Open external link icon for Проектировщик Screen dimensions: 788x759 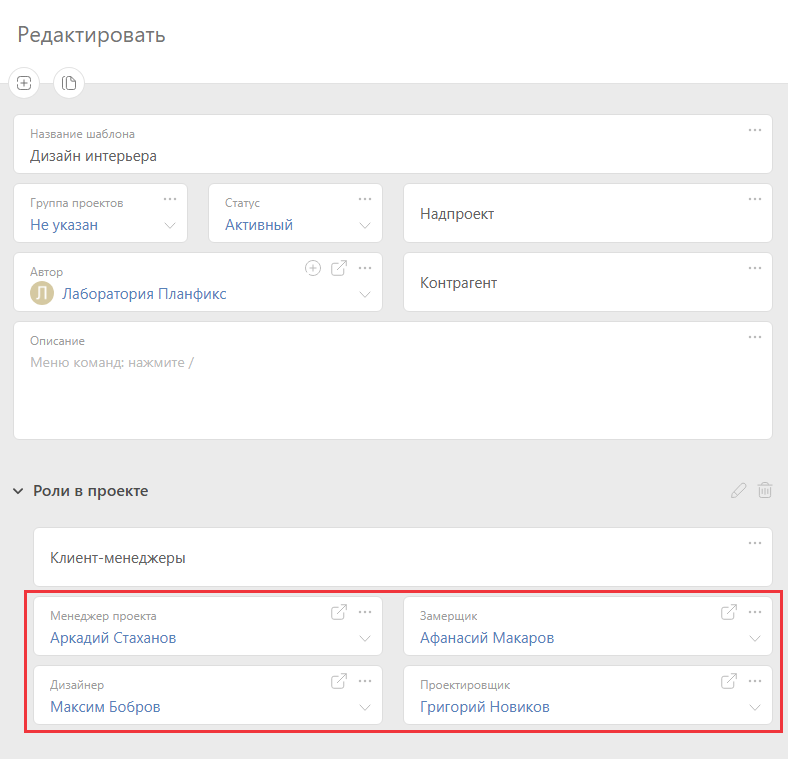pos(729,681)
